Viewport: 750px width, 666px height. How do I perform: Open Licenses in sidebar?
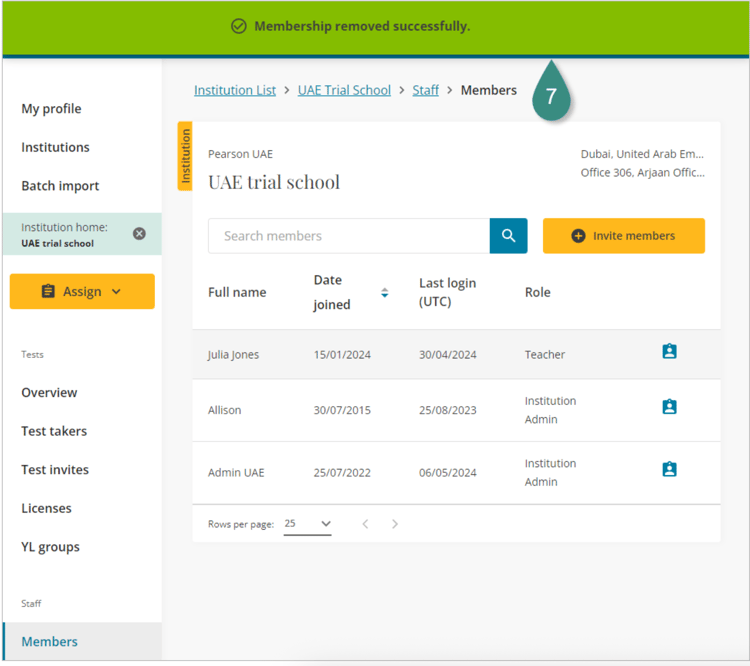point(46,508)
